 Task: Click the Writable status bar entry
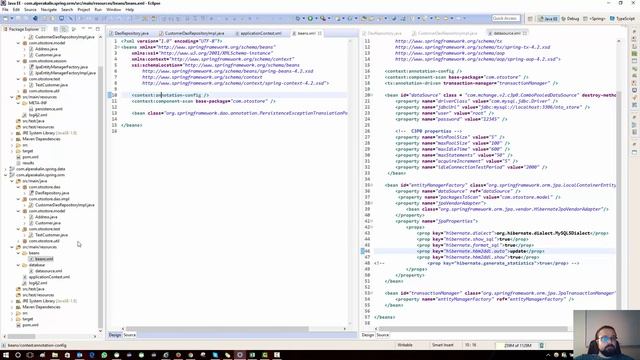click(x=405, y=345)
